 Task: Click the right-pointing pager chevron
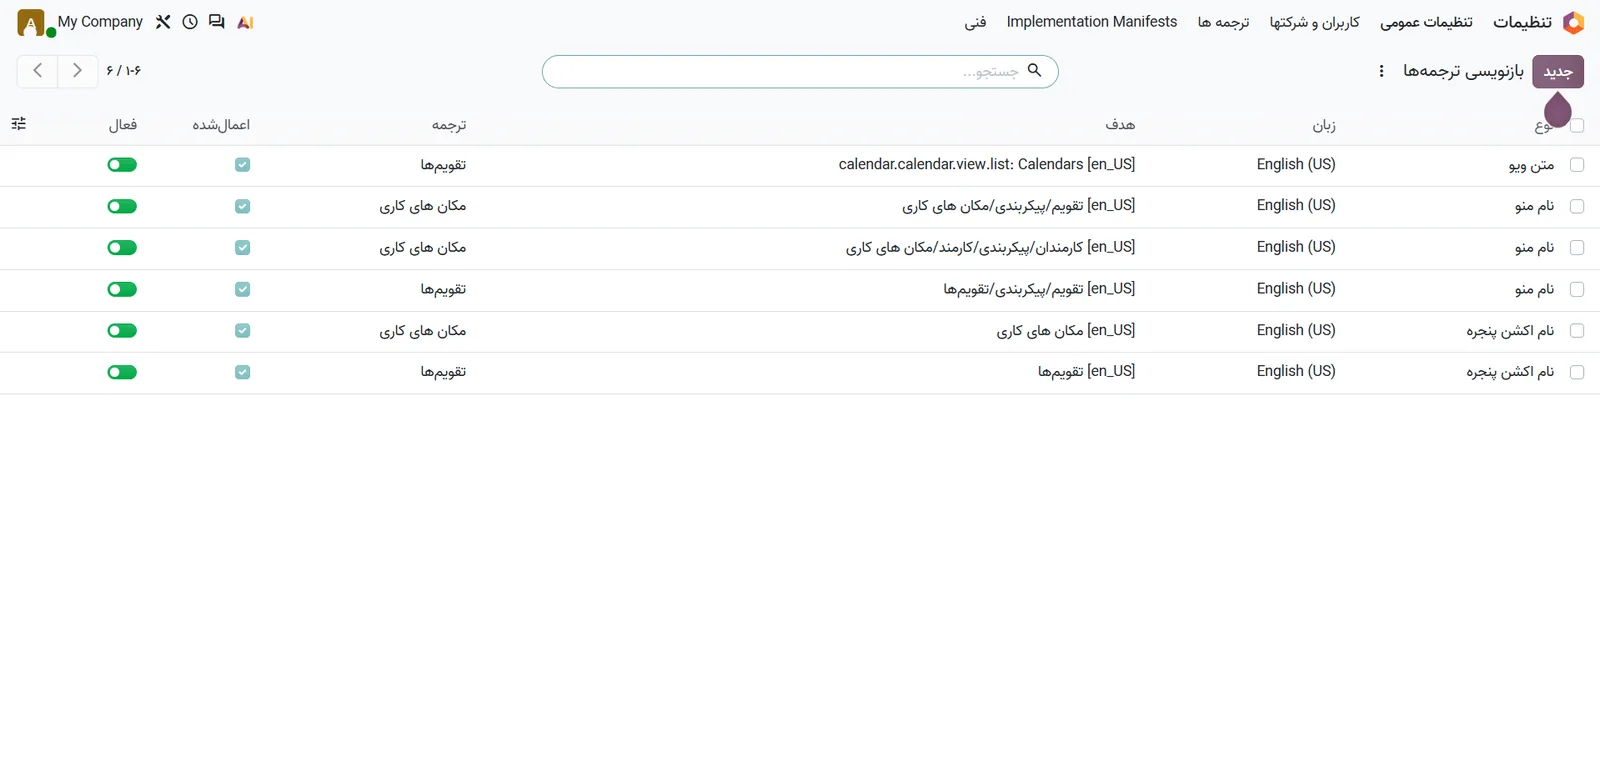click(77, 71)
